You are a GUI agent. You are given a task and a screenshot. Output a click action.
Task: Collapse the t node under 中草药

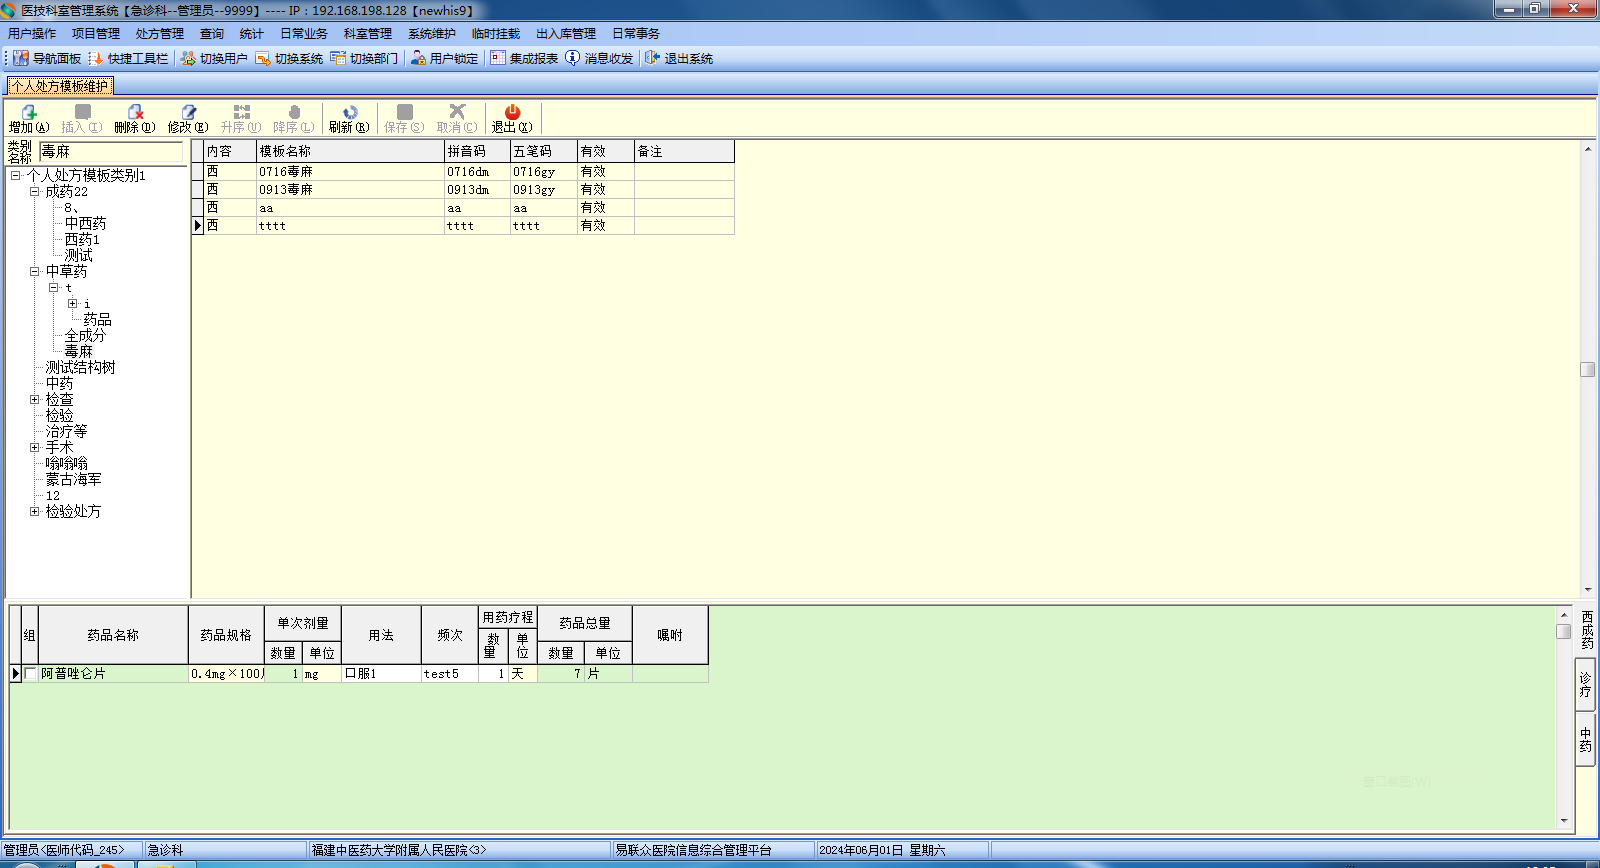(x=53, y=288)
